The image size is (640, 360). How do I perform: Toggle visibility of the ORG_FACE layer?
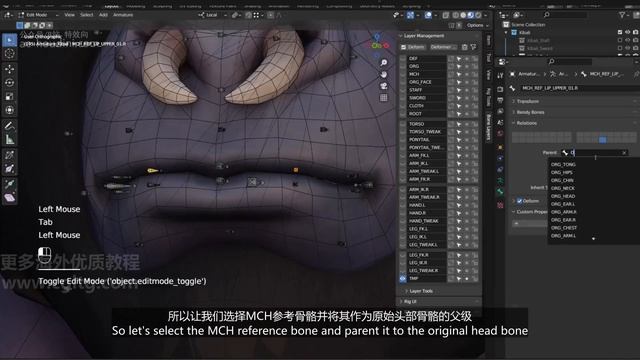coord(403,82)
